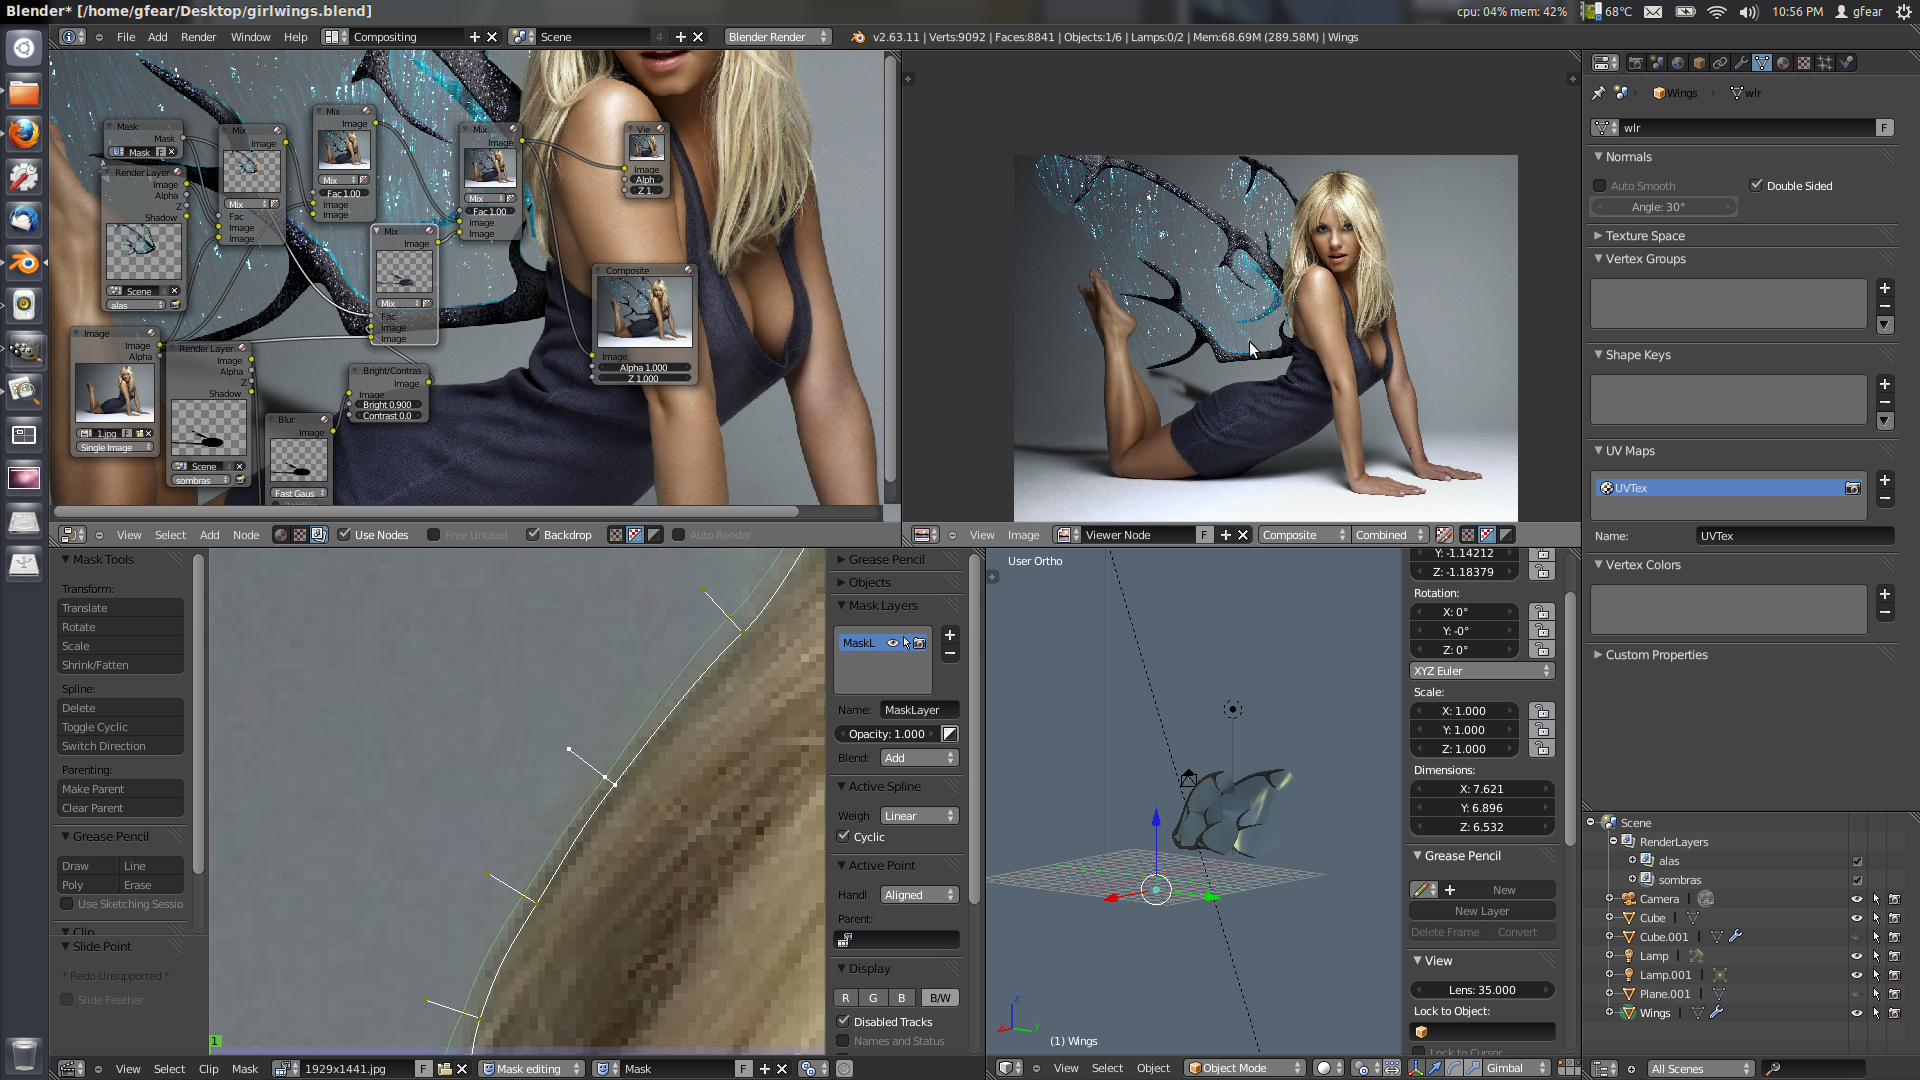Viewport: 1920px width, 1080px height.
Task: Open the Object constraints chain tab
Action: pyautogui.click(x=1720, y=63)
